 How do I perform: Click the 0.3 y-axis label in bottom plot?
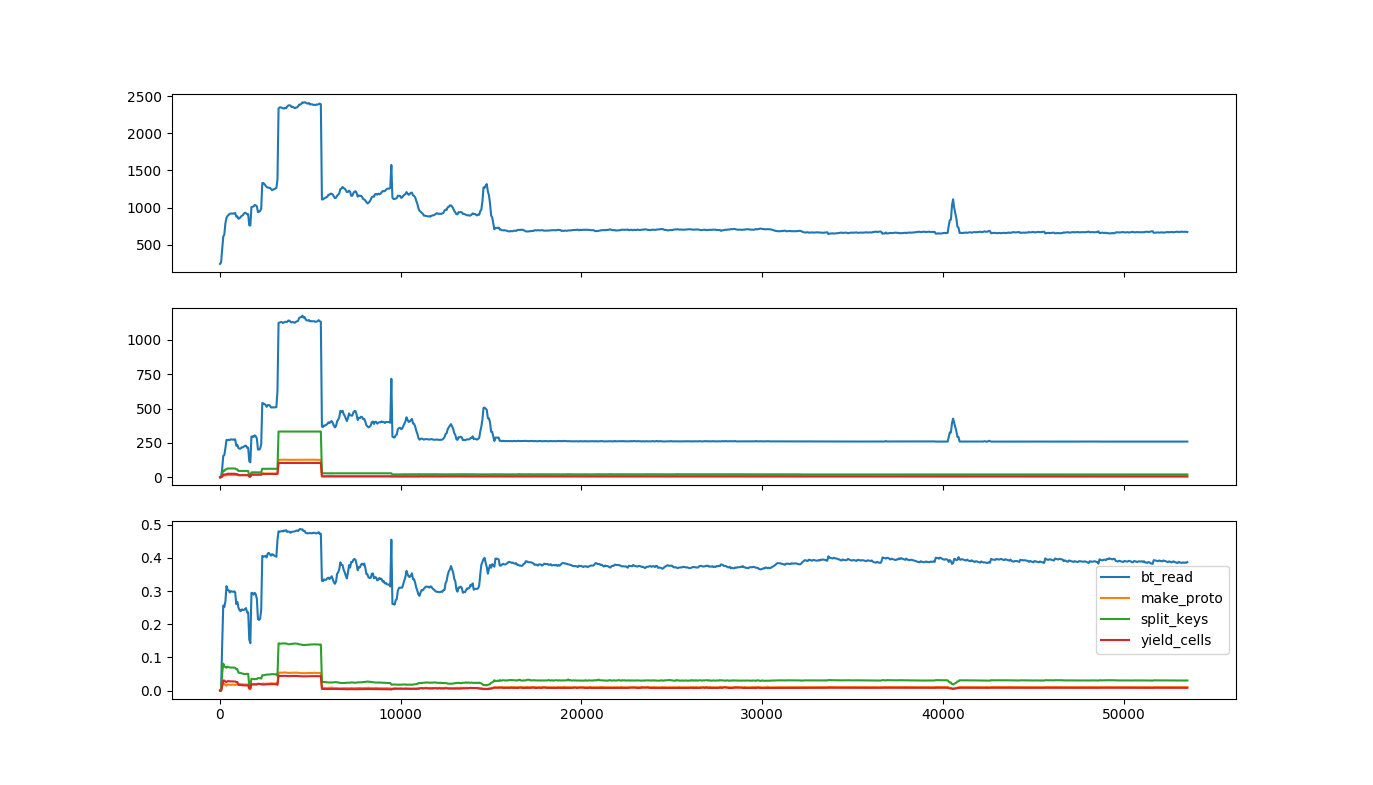tap(153, 591)
